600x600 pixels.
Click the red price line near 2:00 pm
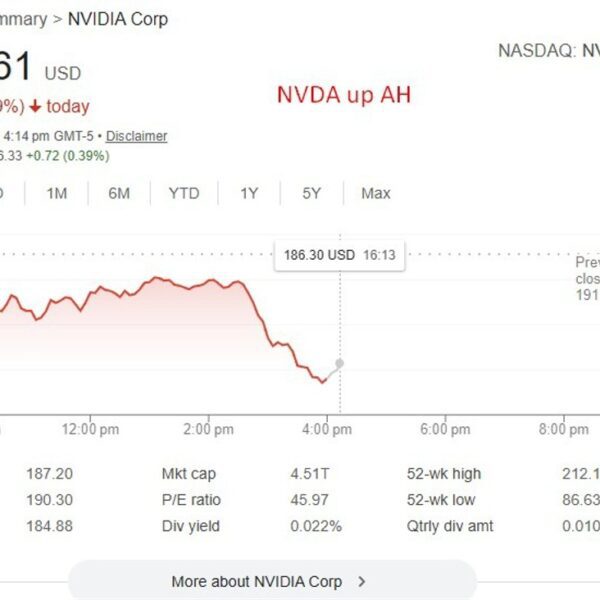[x=208, y=283]
